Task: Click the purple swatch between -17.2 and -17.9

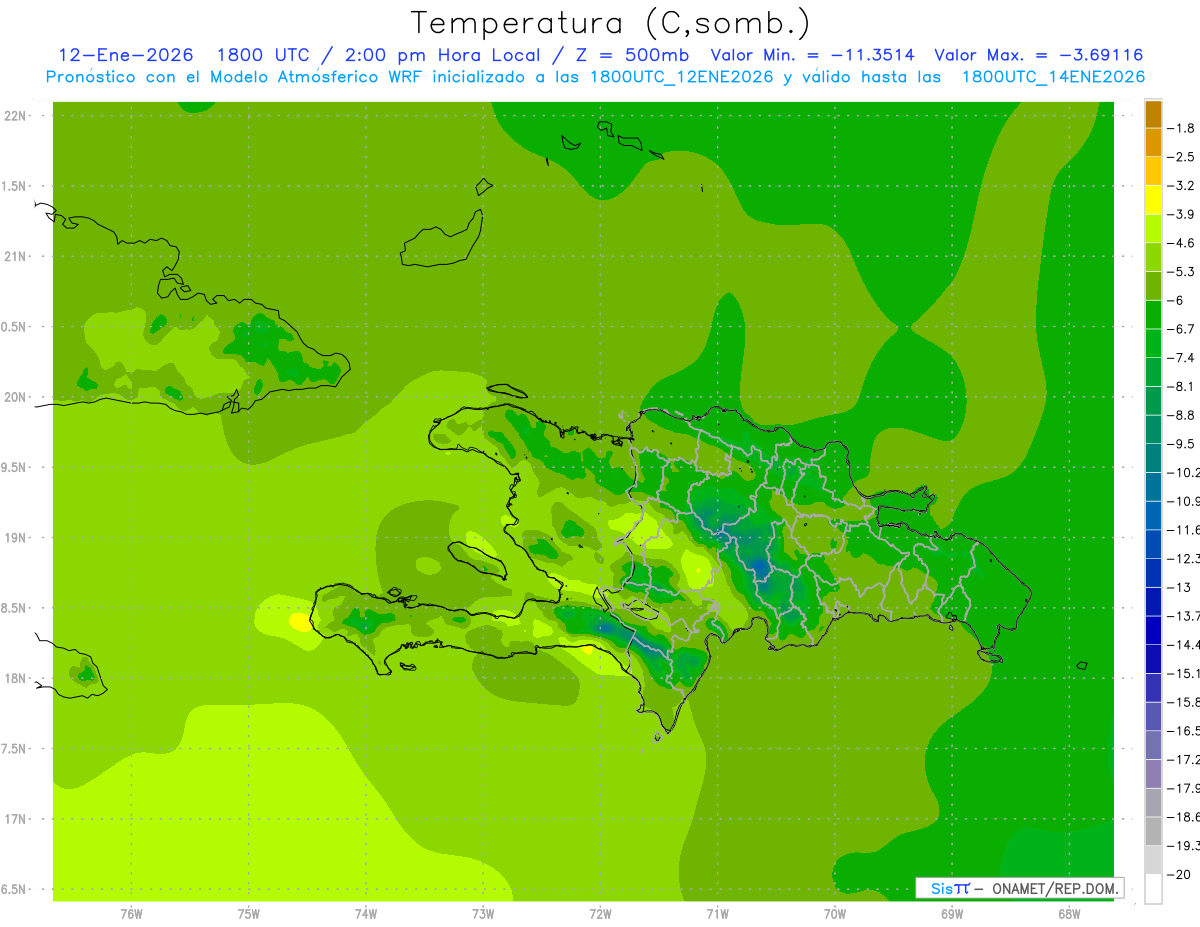Action: pyautogui.click(x=1153, y=774)
